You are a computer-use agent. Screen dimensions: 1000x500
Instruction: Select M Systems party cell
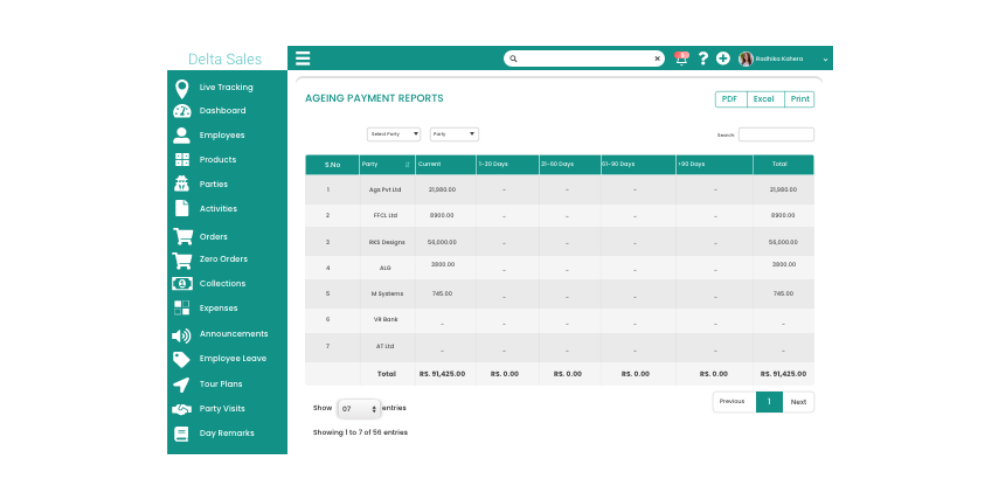[x=387, y=294]
